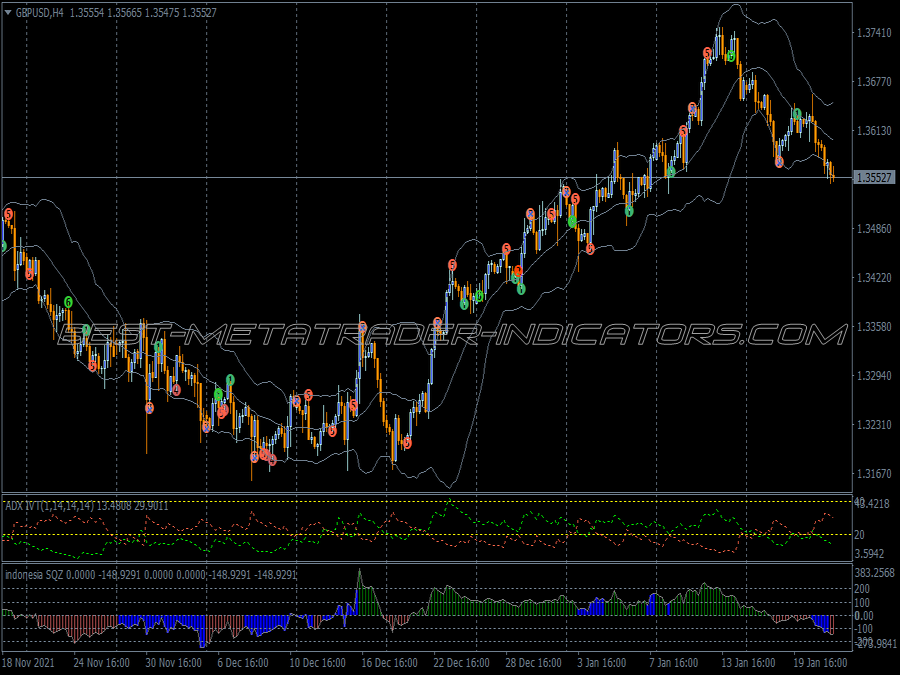Click the 10 Dec 16:00 time label

pyautogui.click(x=317, y=662)
